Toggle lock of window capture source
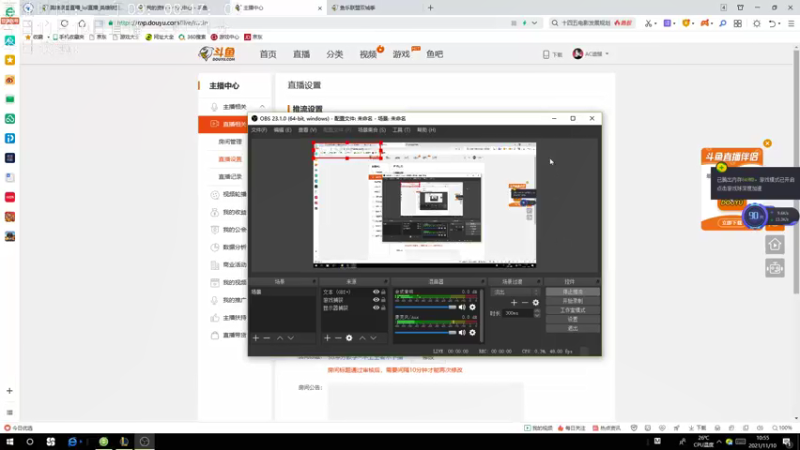The image size is (800, 450). pyautogui.click(x=383, y=300)
